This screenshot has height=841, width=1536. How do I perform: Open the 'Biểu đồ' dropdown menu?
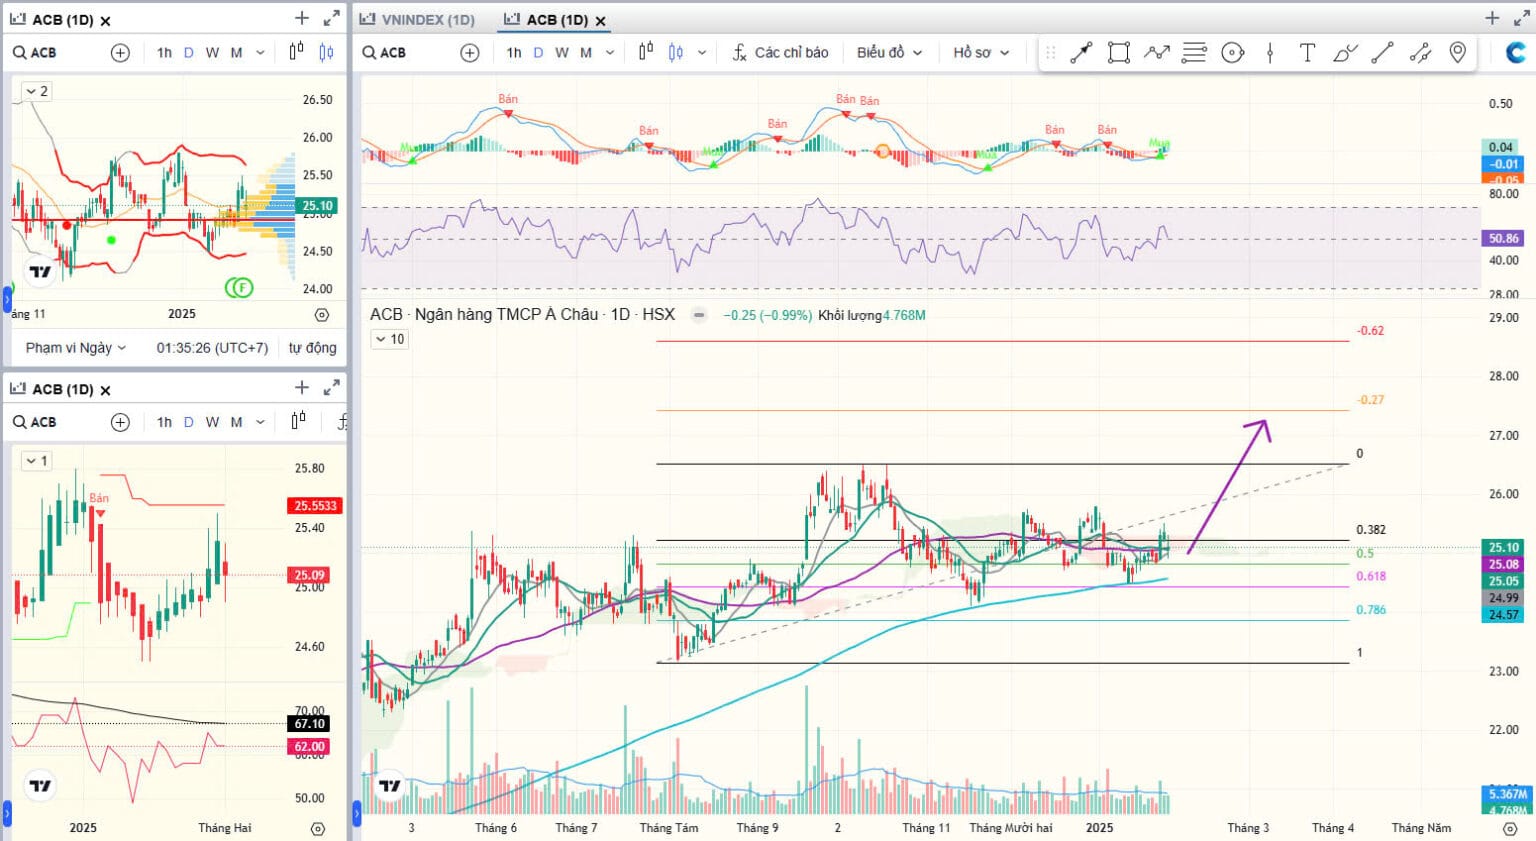(x=889, y=53)
